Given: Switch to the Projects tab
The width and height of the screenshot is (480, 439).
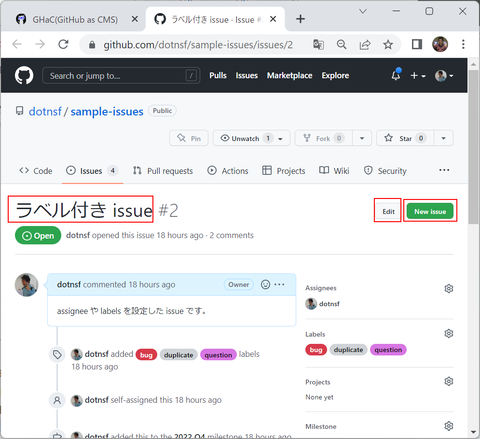Looking at the screenshot, I should 284,171.
